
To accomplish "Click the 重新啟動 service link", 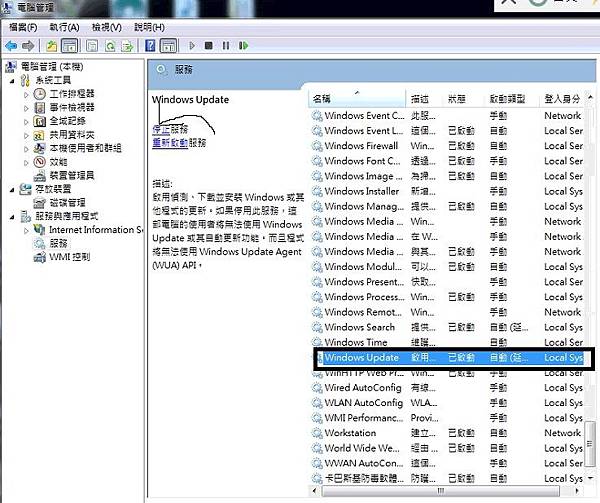I will (x=170, y=143).
